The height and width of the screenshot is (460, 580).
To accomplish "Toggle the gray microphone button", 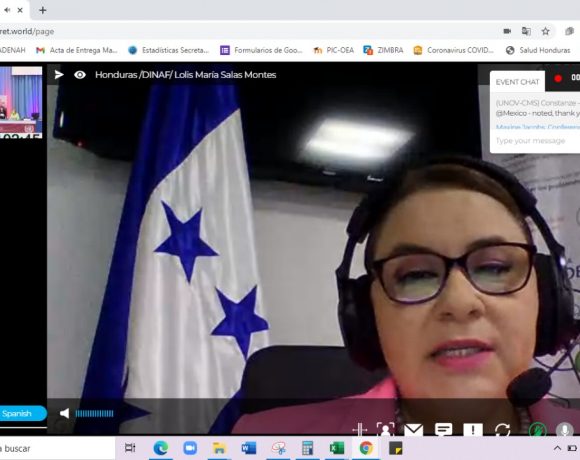I will (x=564, y=429).
